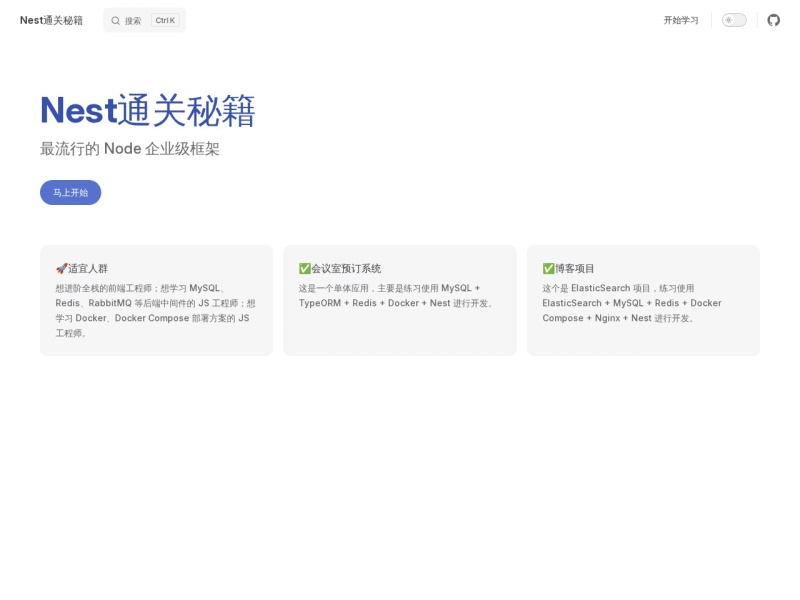Click the large Nest通关秘籍 hero heading
The height and width of the screenshot is (600, 800).
point(147,110)
